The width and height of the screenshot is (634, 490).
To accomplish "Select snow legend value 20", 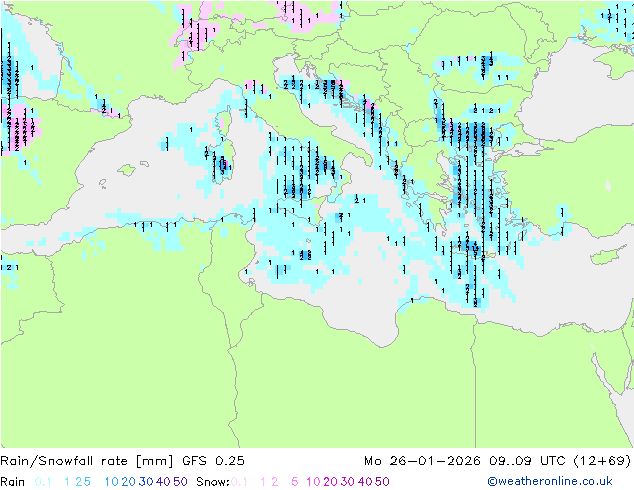I will (x=330, y=482).
